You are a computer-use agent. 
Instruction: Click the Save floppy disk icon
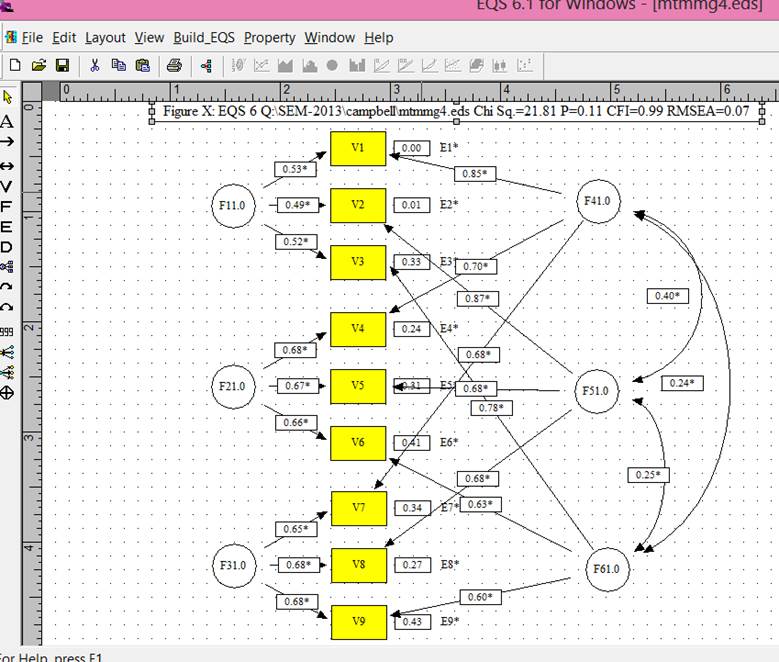tap(62, 65)
